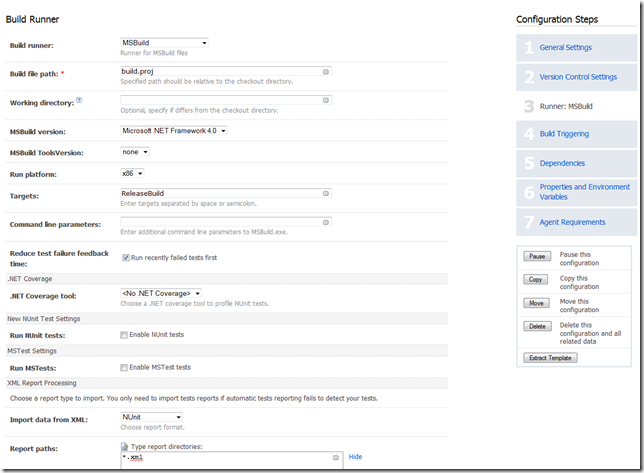Click the Working directory input field
This screenshot has height=473, width=644.
225,100
